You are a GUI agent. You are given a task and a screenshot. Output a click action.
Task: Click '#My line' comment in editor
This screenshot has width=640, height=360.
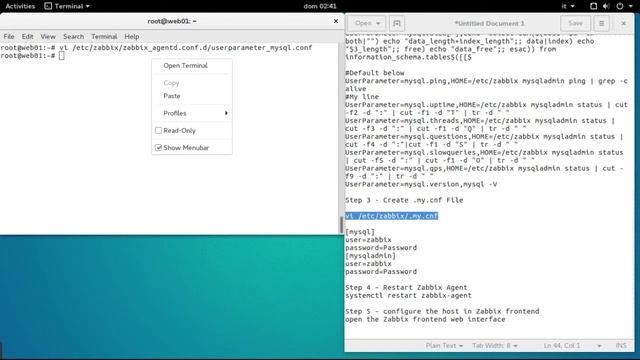(362, 97)
